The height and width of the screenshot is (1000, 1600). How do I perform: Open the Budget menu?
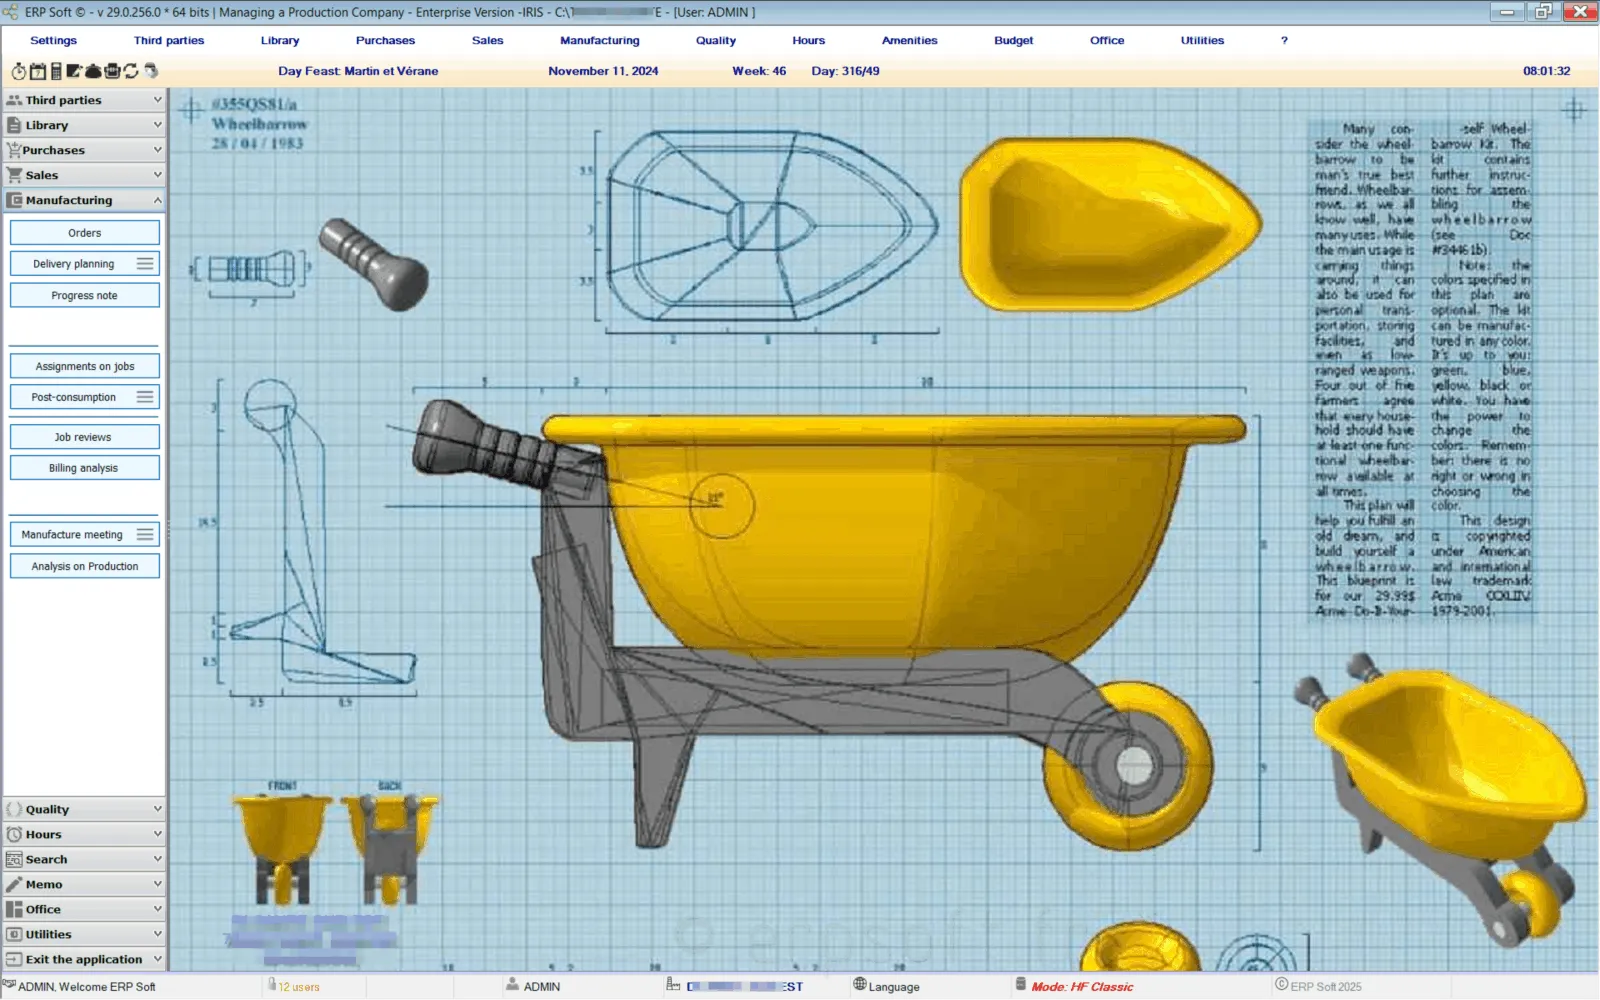pyautogui.click(x=1013, y=41)
